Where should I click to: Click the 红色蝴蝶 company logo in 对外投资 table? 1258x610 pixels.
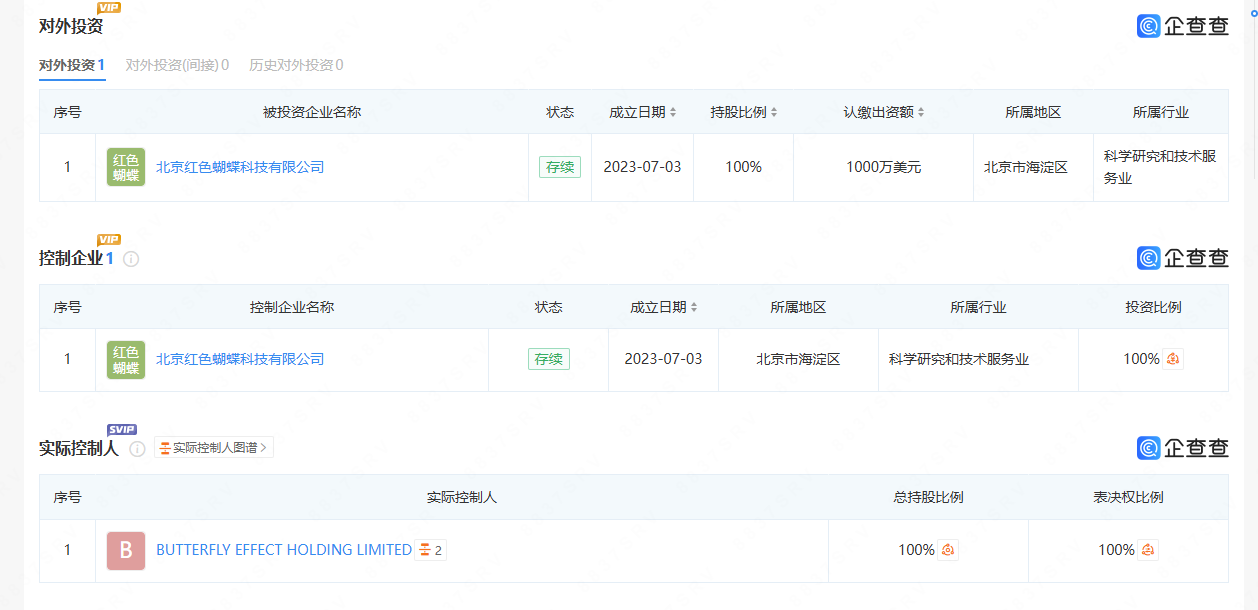pyautogui.click(x=126, y=167)
